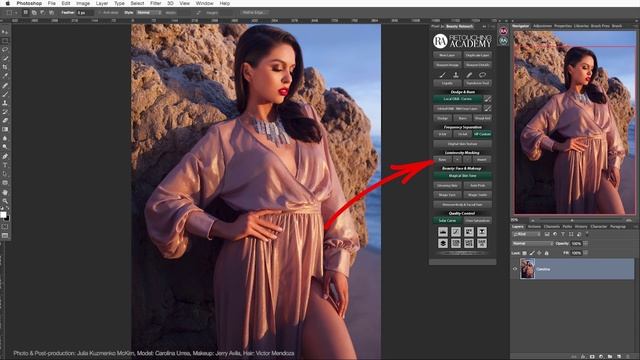The height and width of the screenshot is (360, 640).
Task: Click the Carolina layer thumbnail
Action: point(527,269)
